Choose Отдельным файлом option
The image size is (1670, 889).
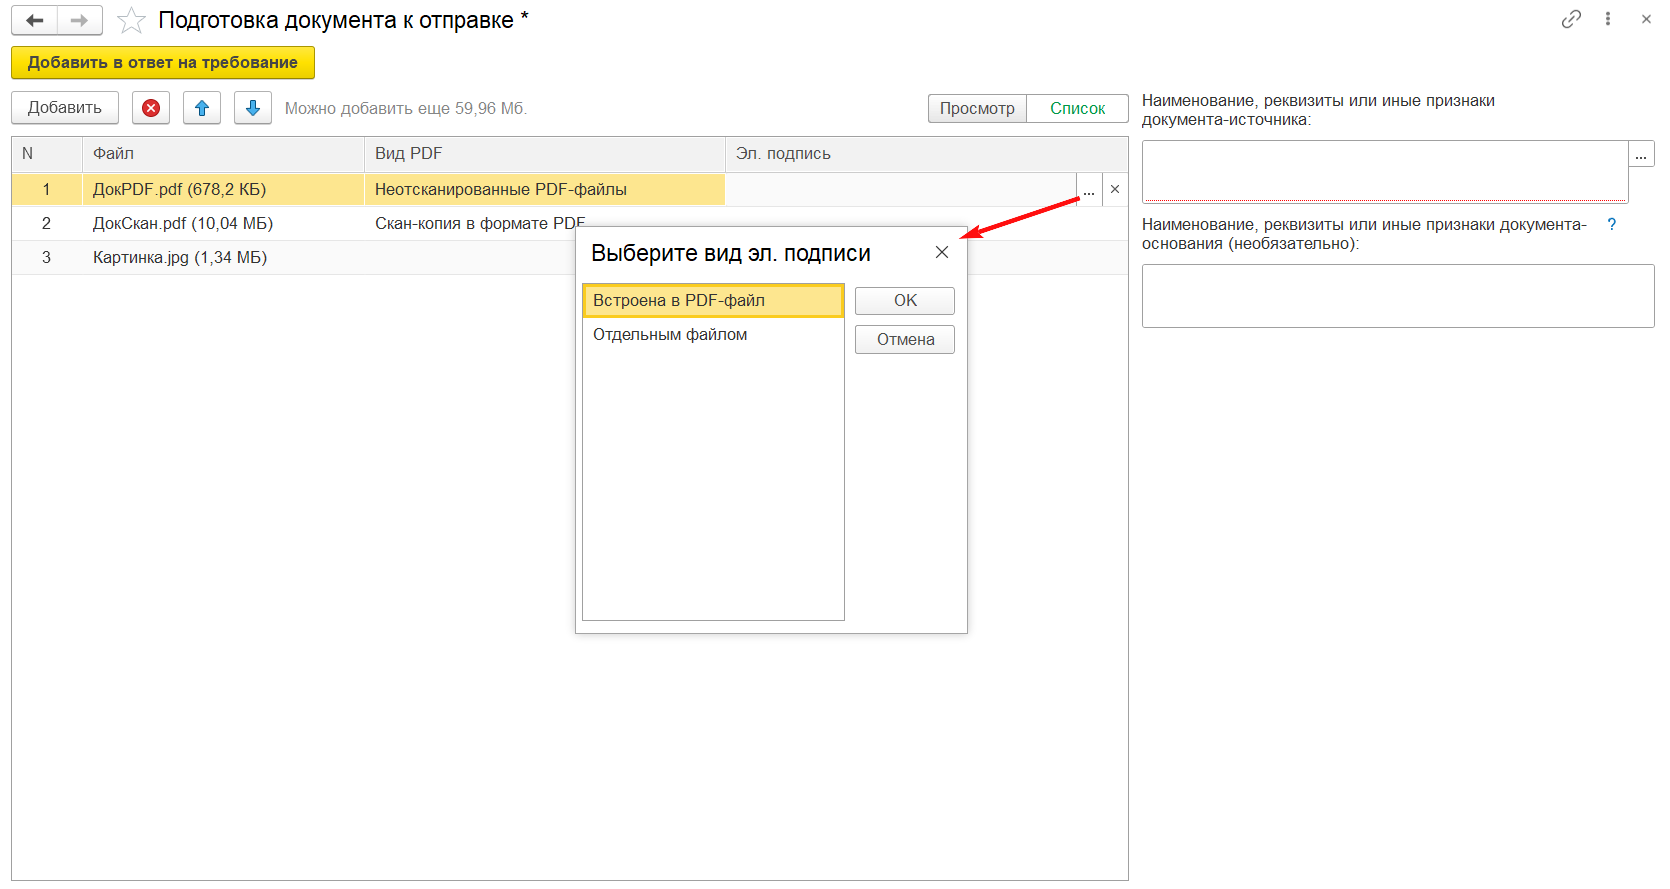pos(713,335)
